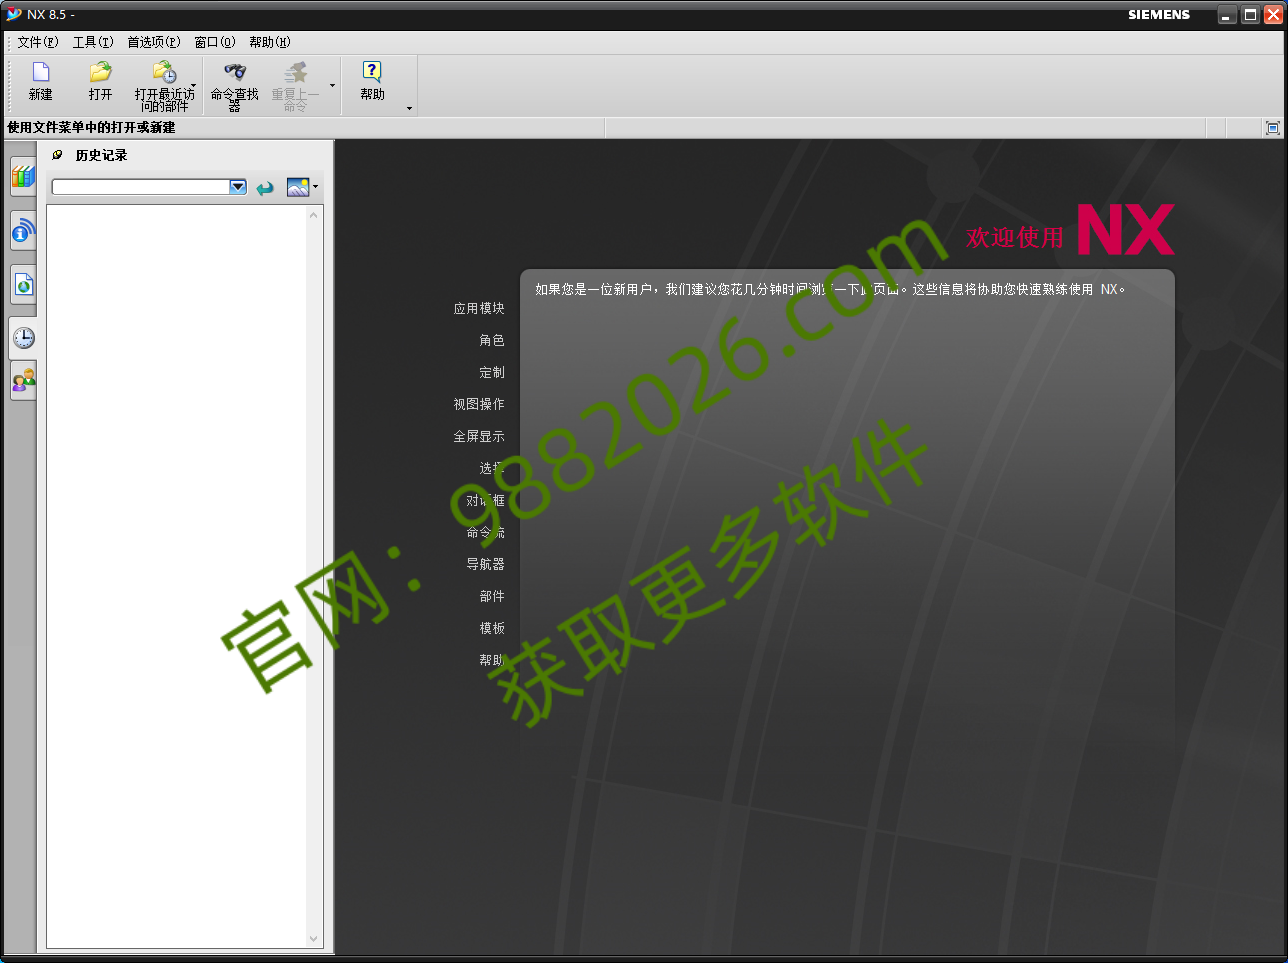Close the NX 8.5 window
The width and height of the screenshot is (1288, 963).
pos(1273,15)
